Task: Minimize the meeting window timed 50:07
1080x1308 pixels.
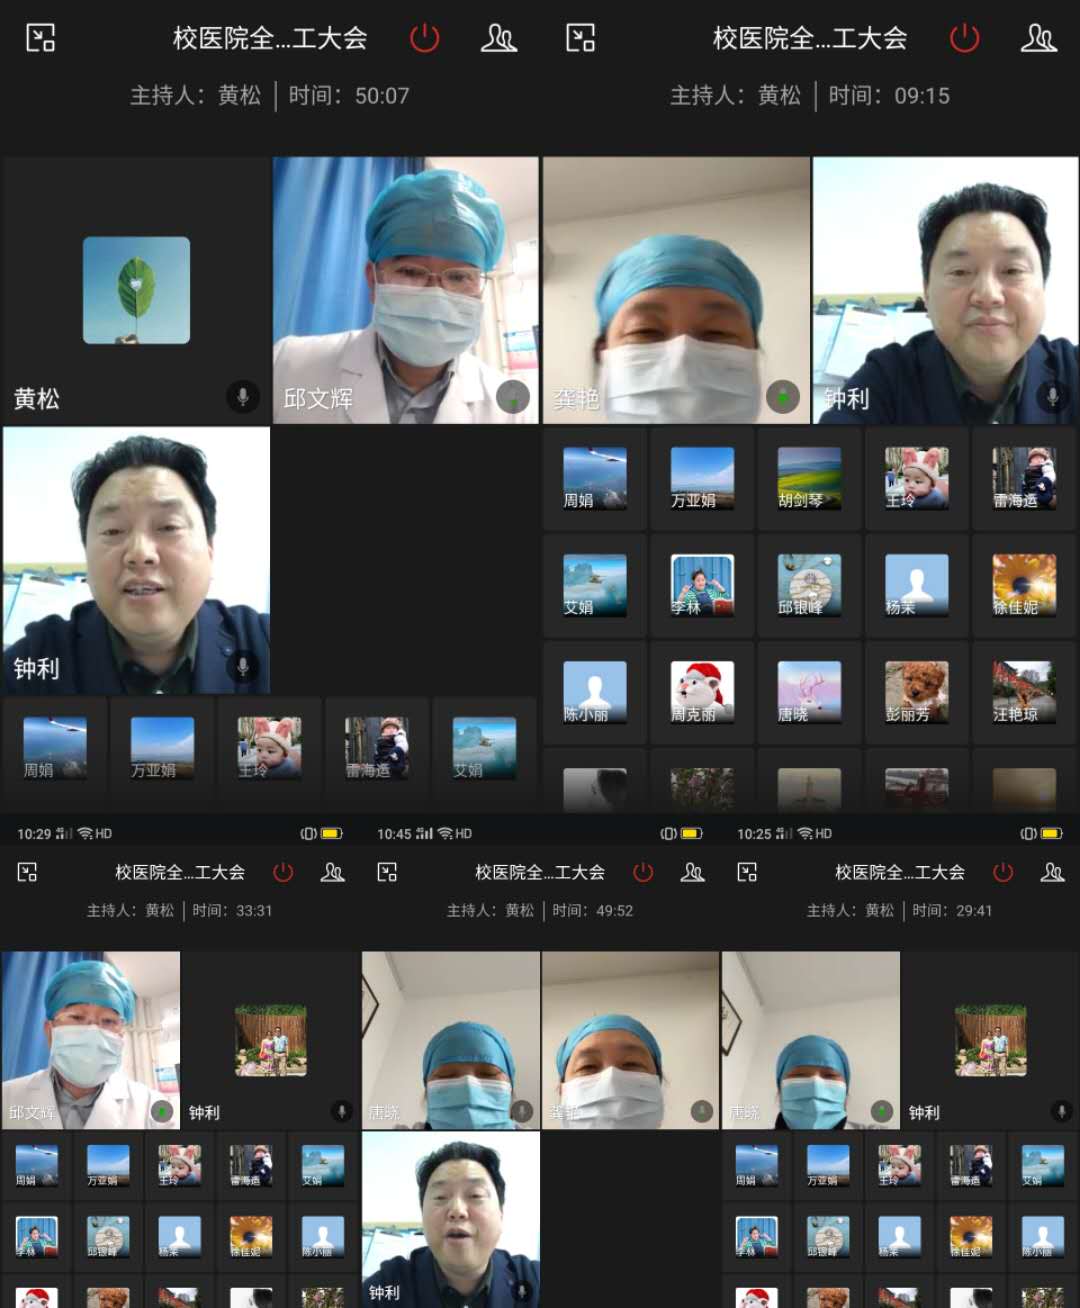Action: pyautogui.click(x=41, y=39)
